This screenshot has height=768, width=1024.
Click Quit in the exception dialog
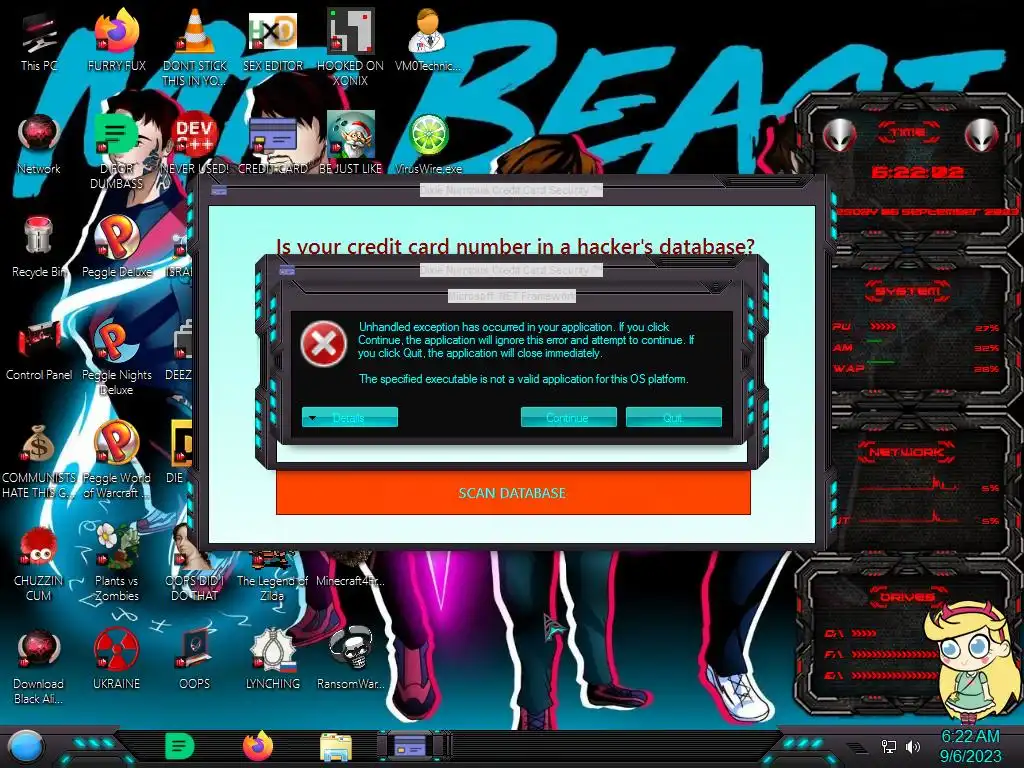(x=673, y=417)
